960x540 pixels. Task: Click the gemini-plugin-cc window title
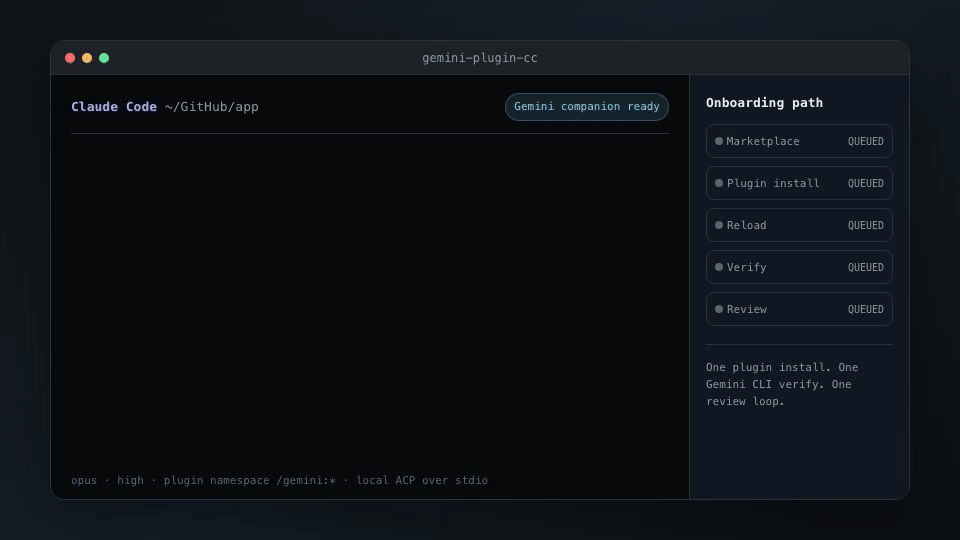(x=480, y=58)
